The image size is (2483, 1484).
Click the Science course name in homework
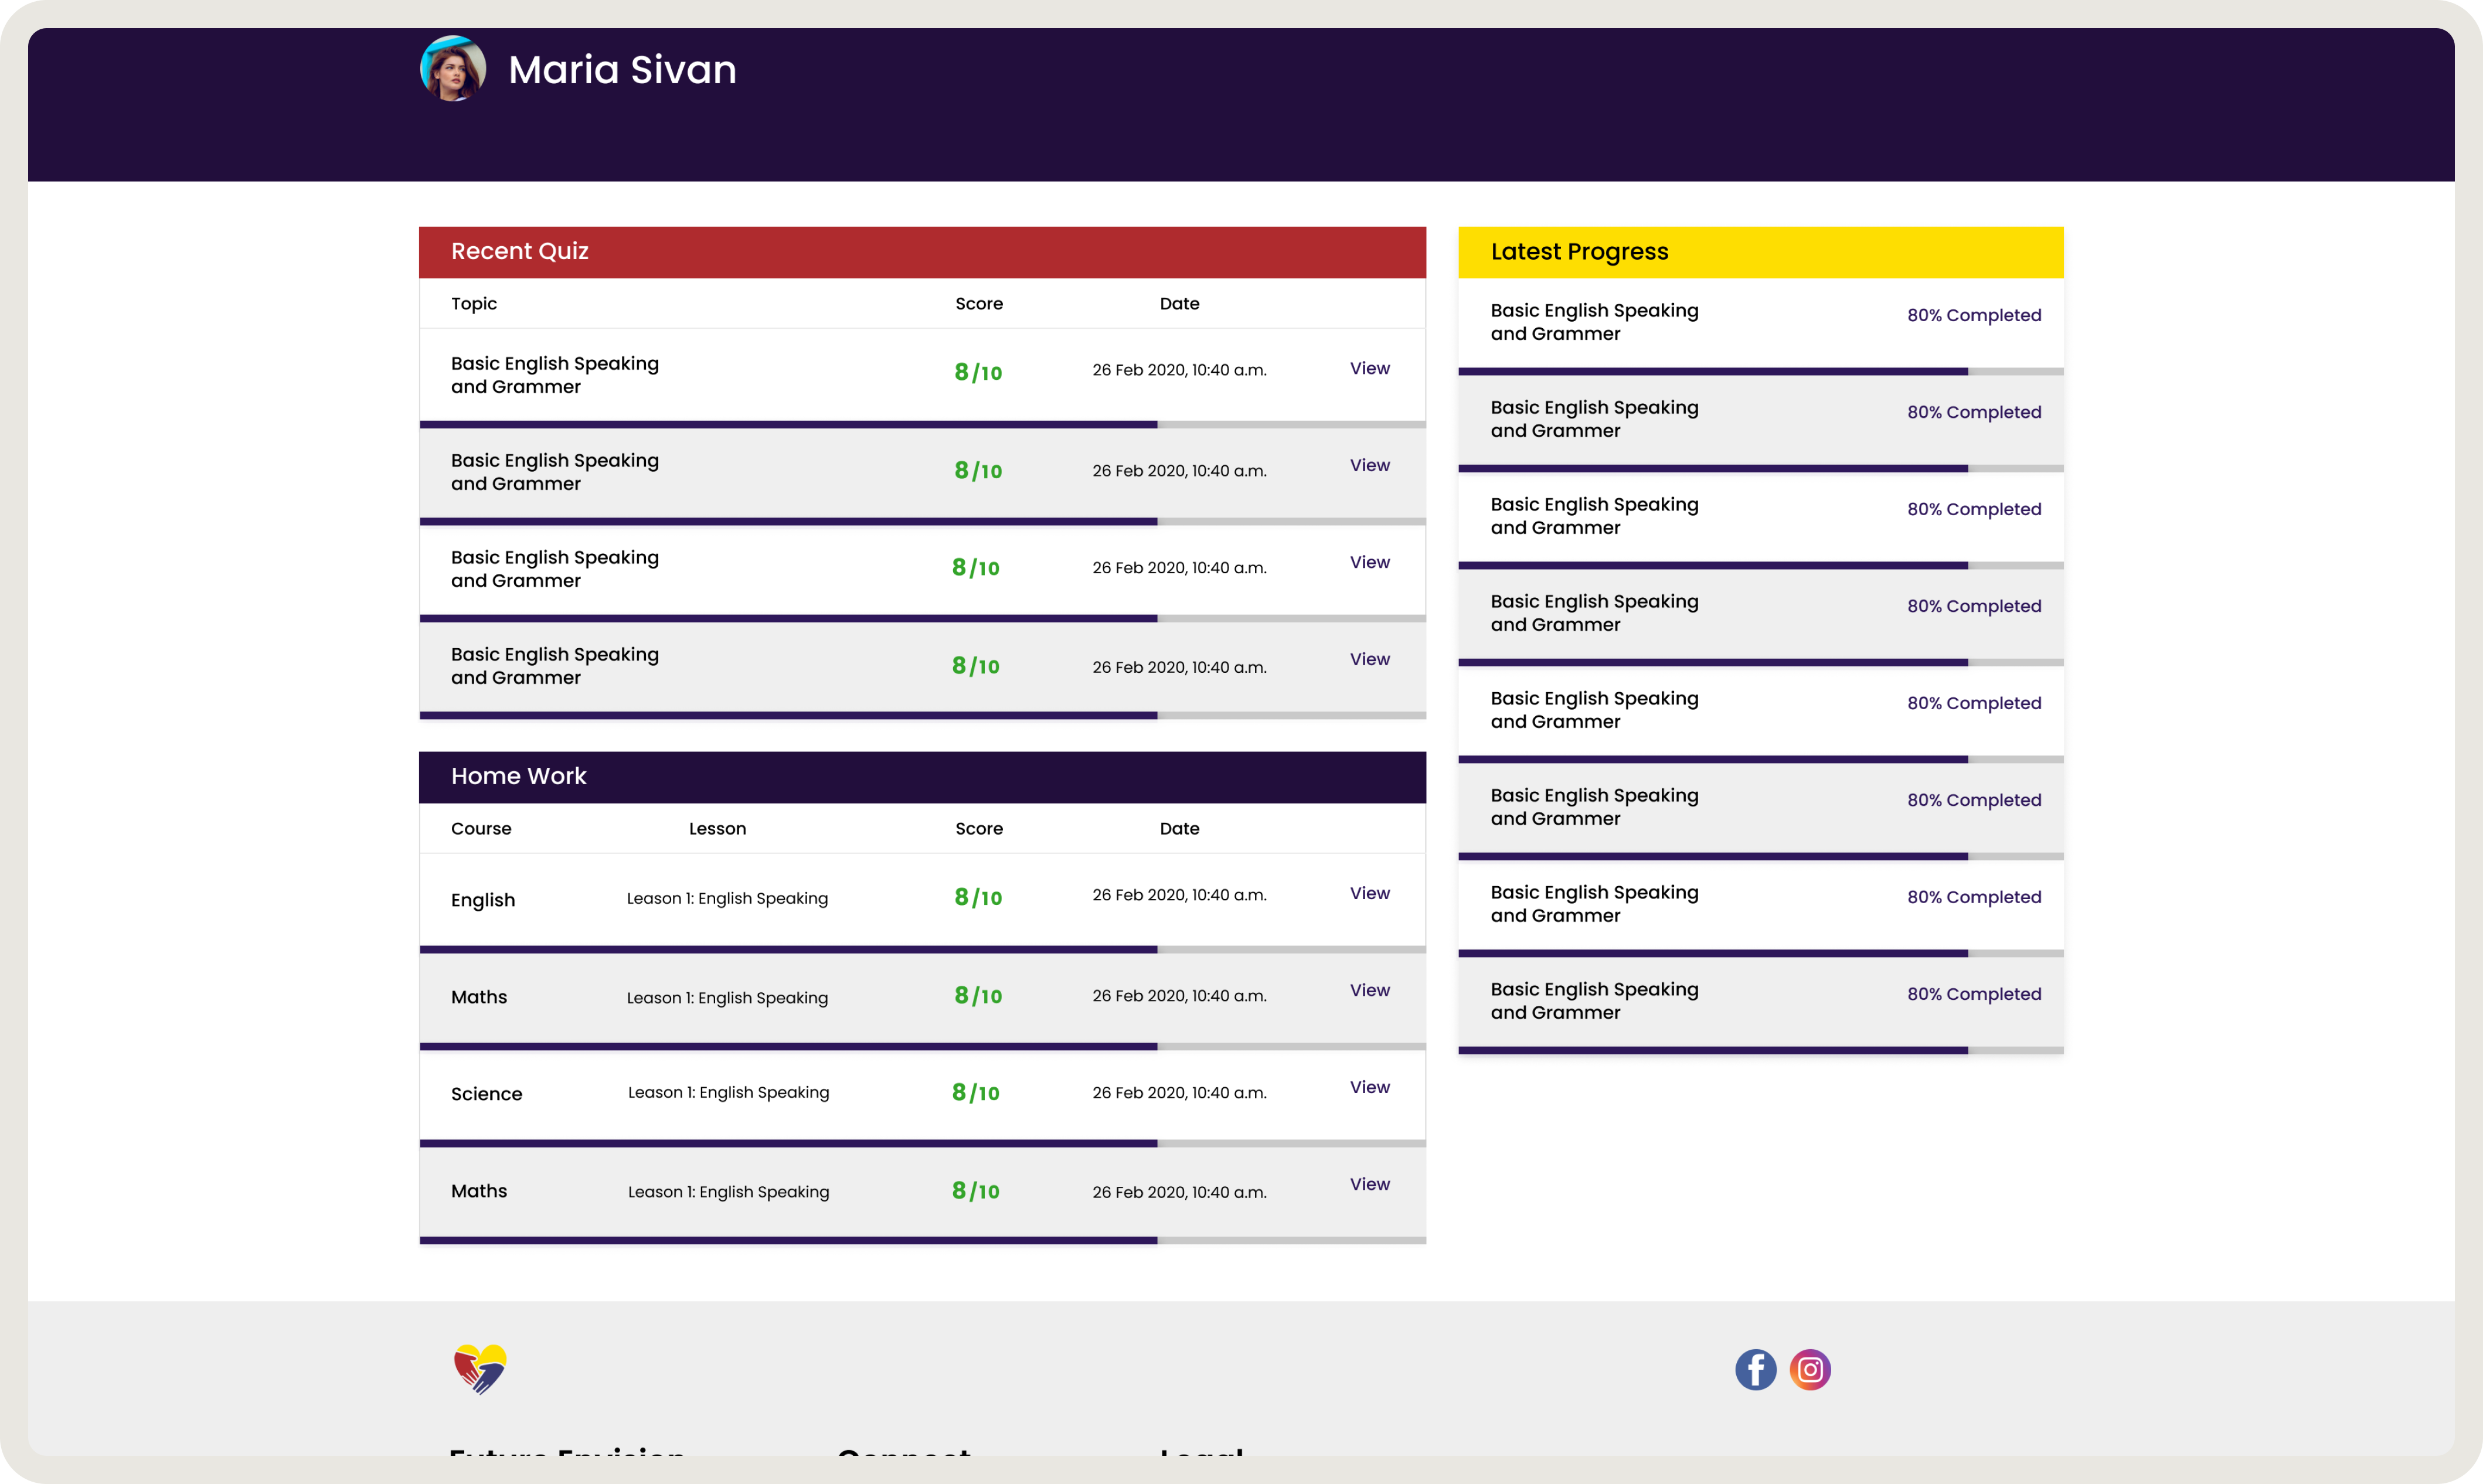[x=486, y=1093]
